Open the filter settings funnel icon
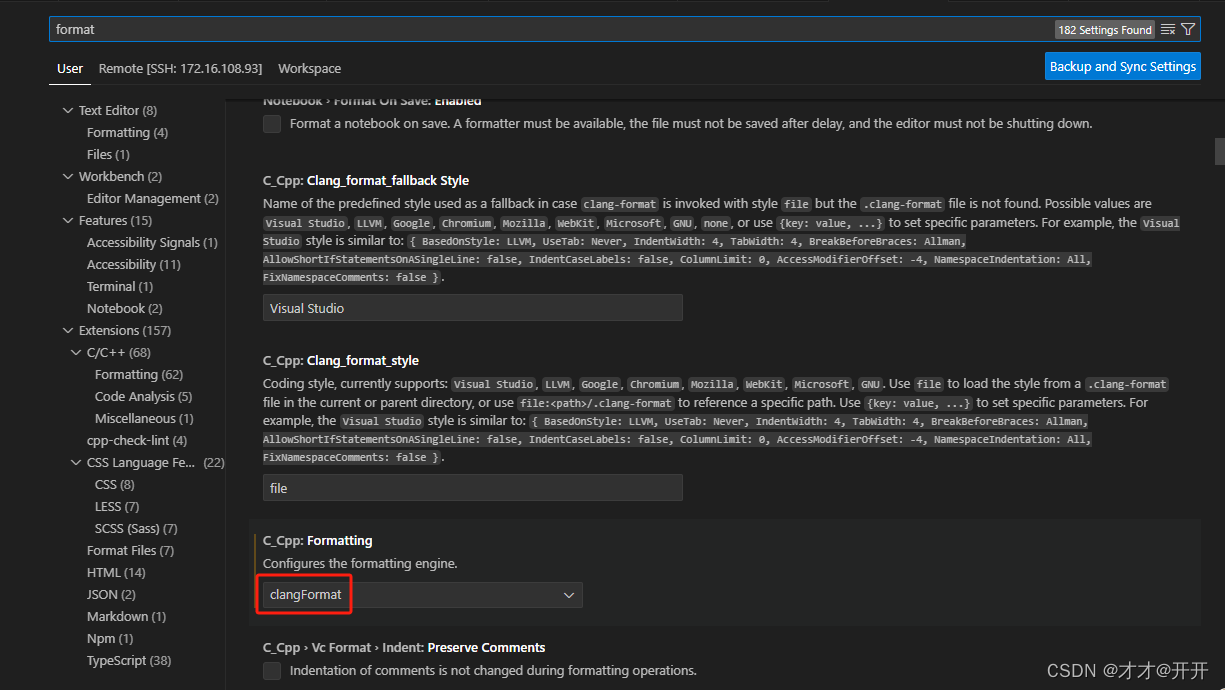The image size is (1225, 690). pyautogui.click(x=1188, y=29)
